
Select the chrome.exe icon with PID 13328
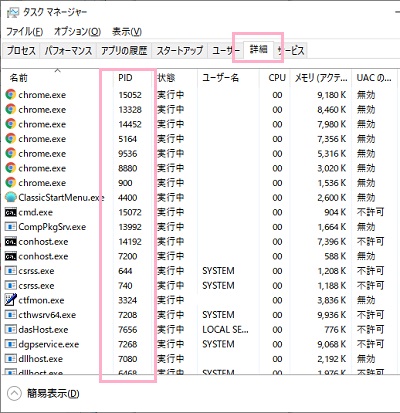tap(11, 109)
